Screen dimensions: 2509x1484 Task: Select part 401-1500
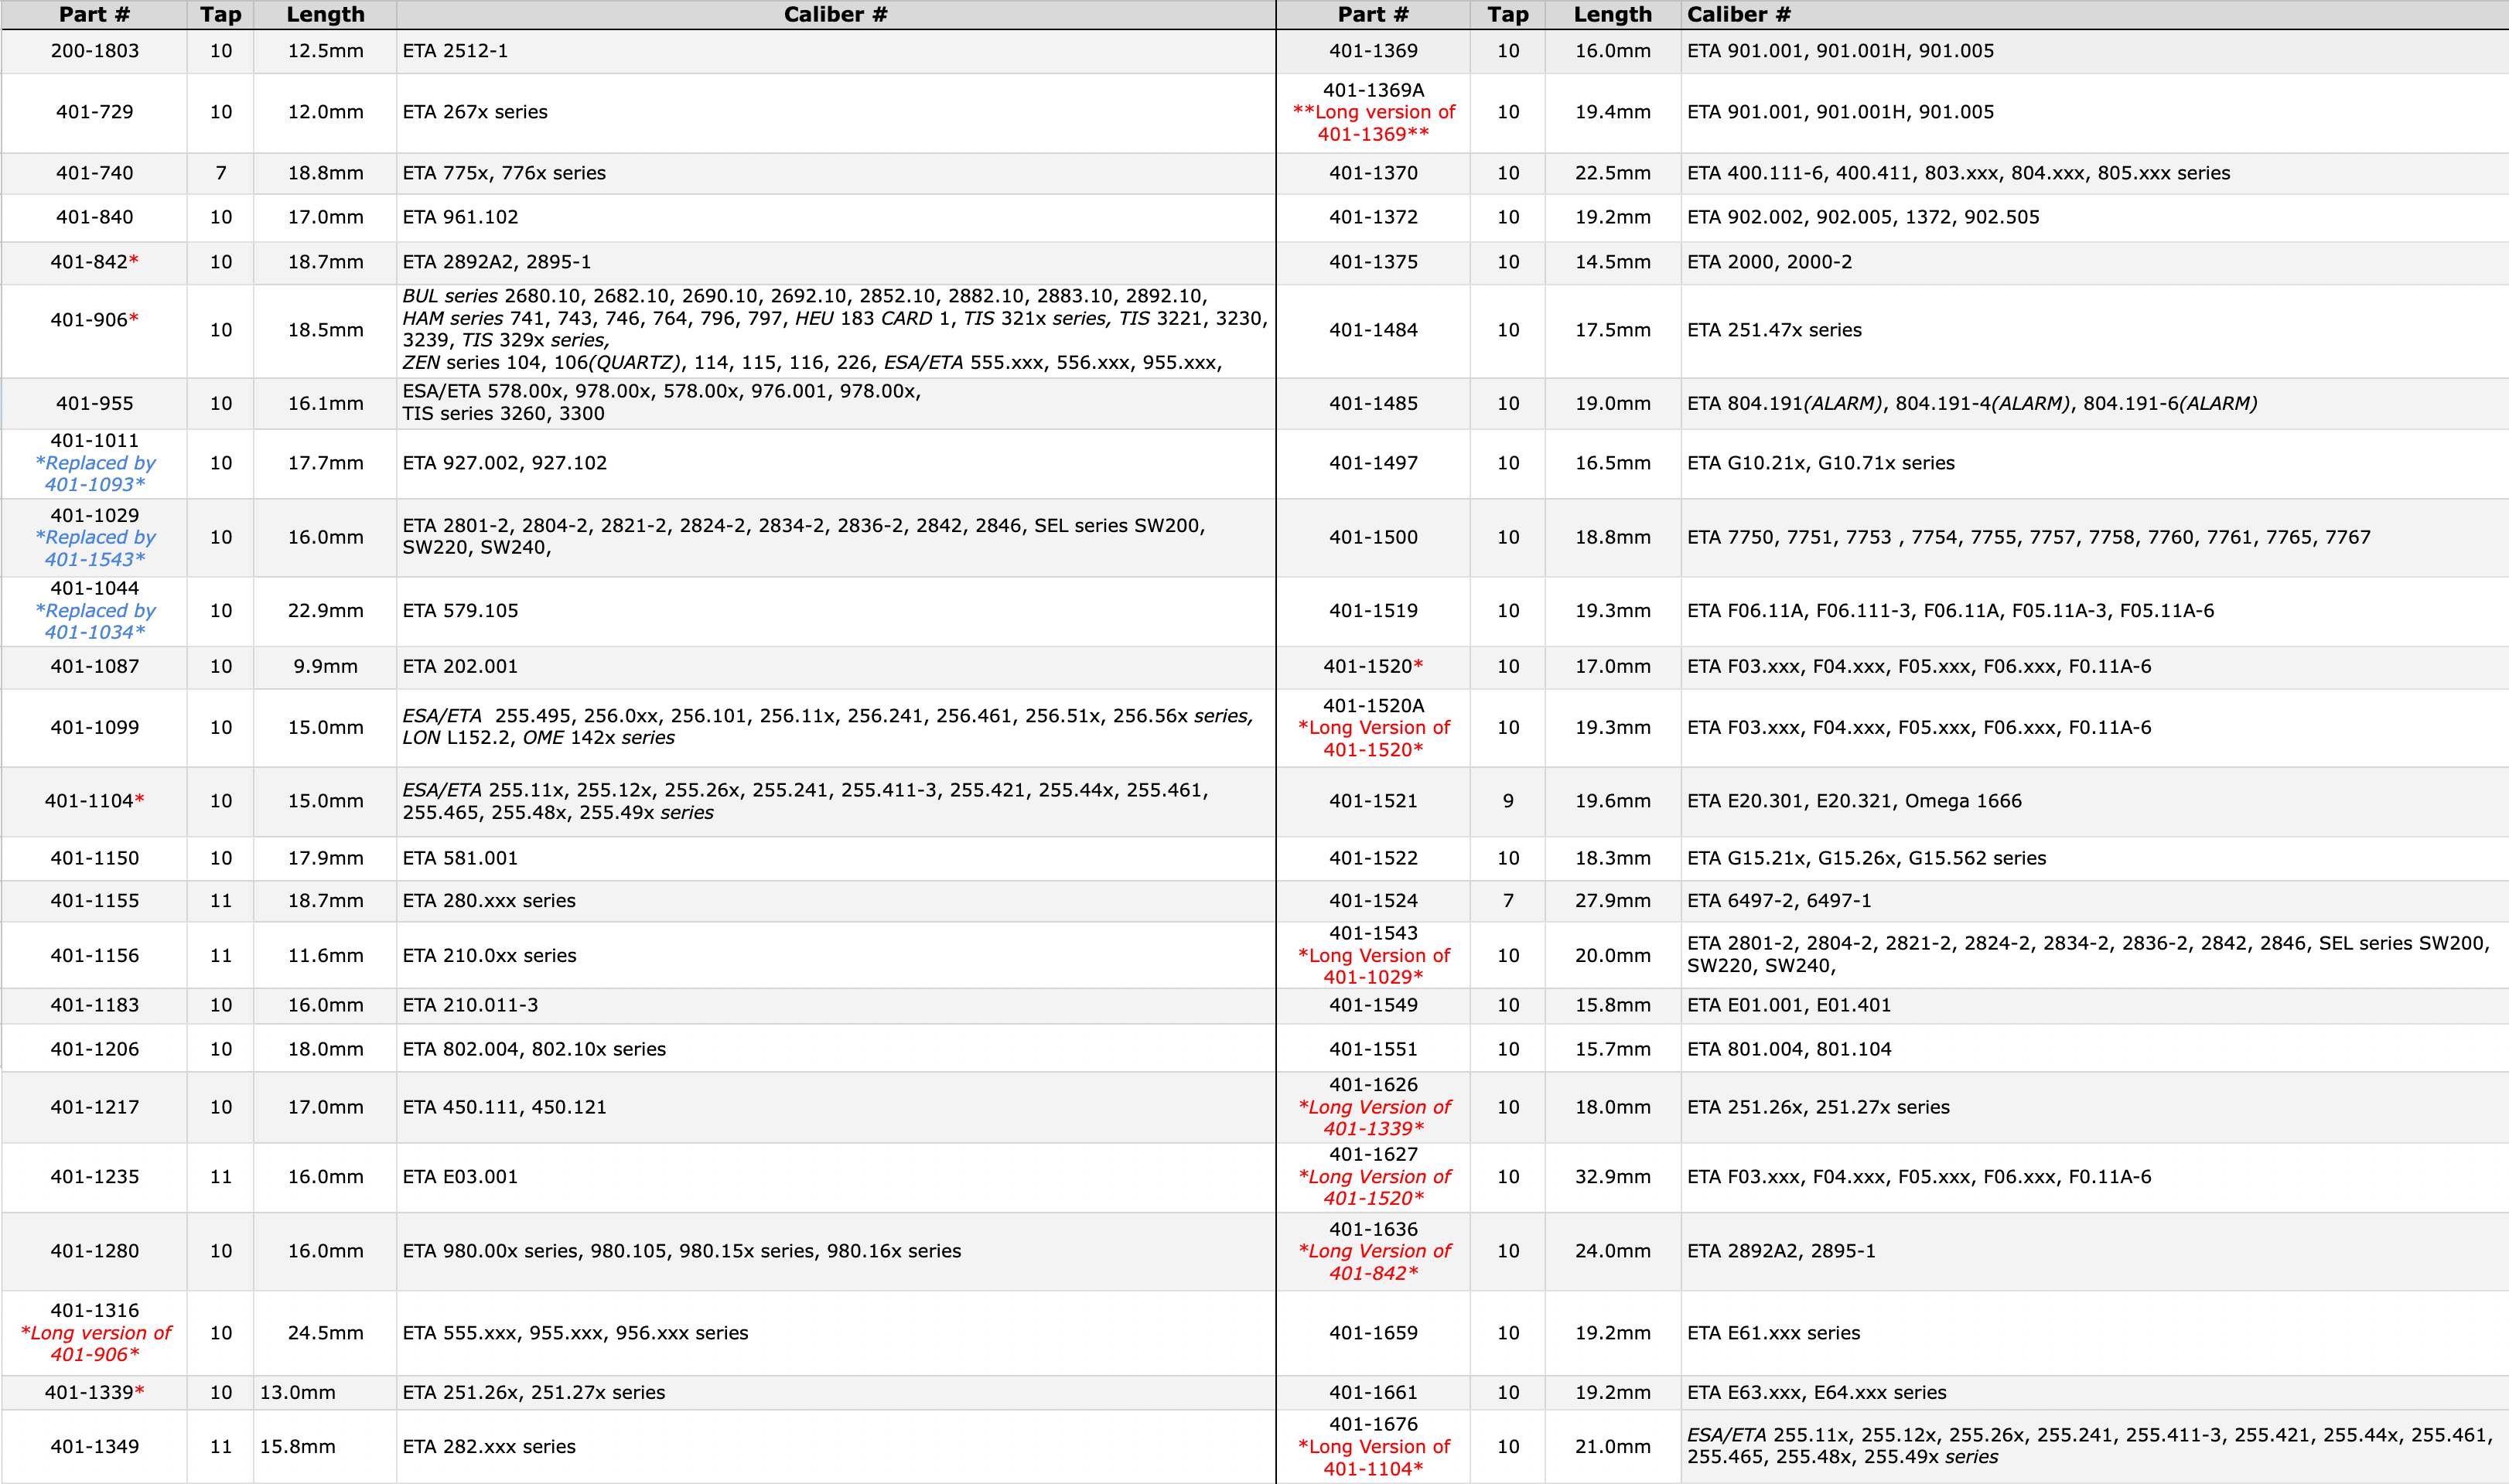[1373, 537]
